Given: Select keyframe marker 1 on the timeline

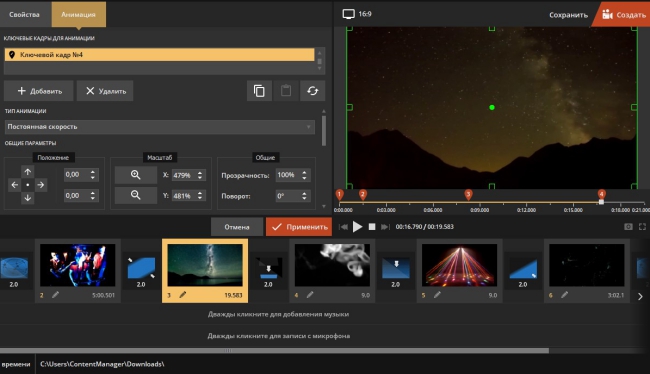Looking at the screenshot, I should [340, 194].
